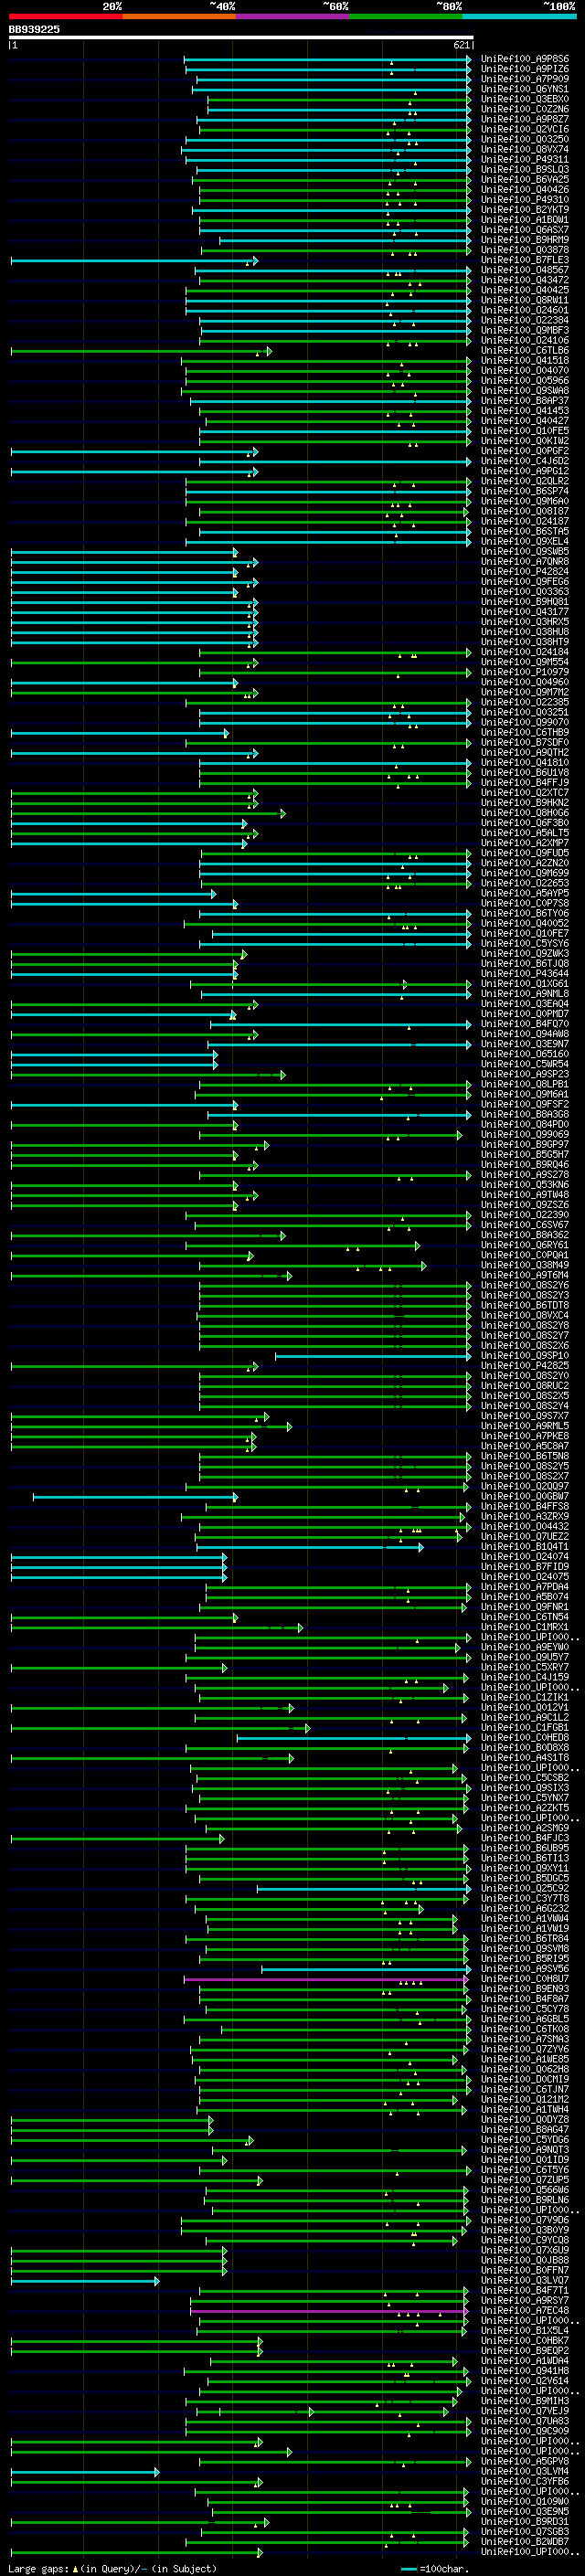Select label UniRef100_C0HED8
The width and height of the screenshot is (585, 2576).
(525, 1738)
